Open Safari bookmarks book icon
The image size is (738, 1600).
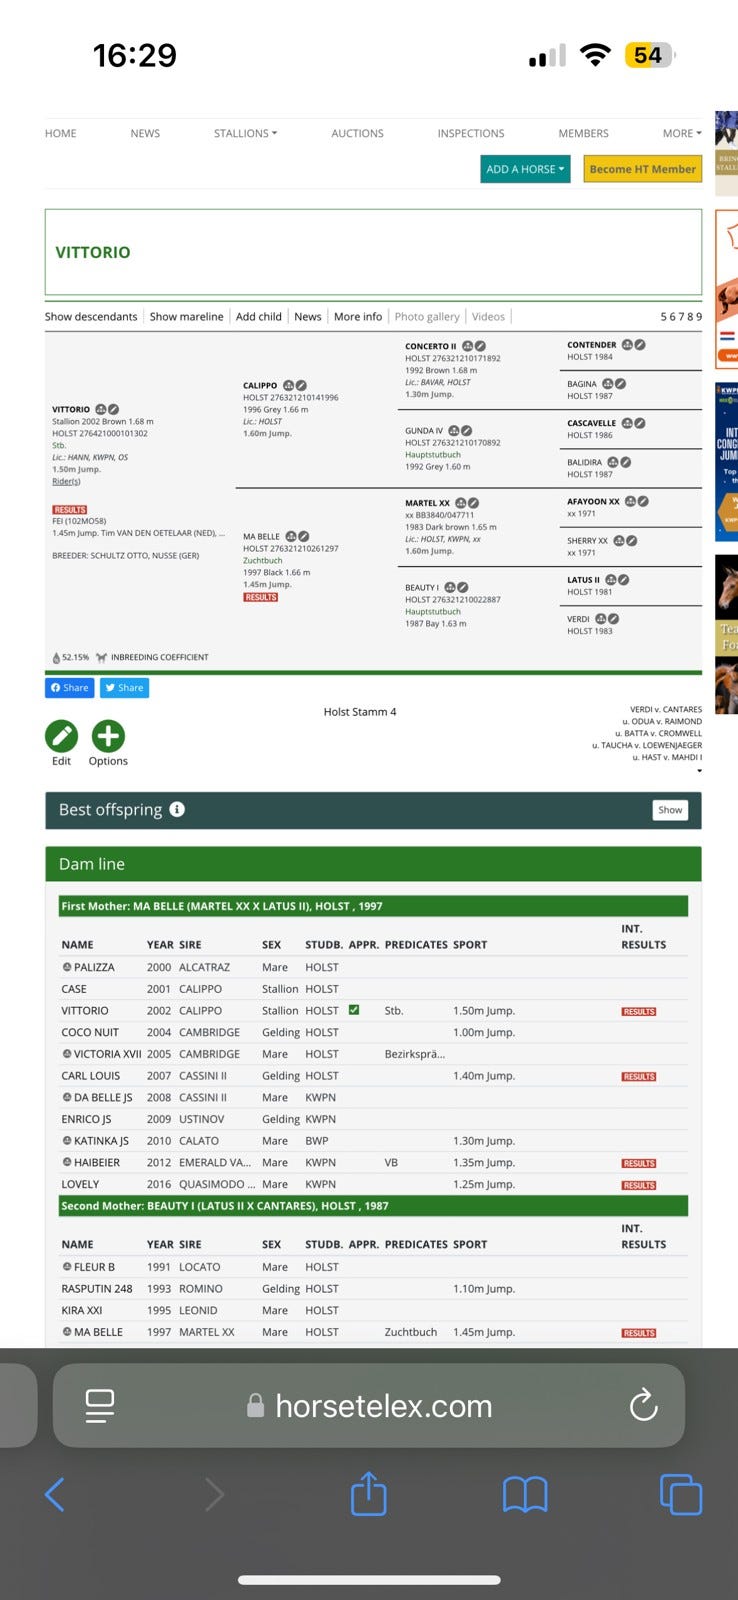point(525,1495)
